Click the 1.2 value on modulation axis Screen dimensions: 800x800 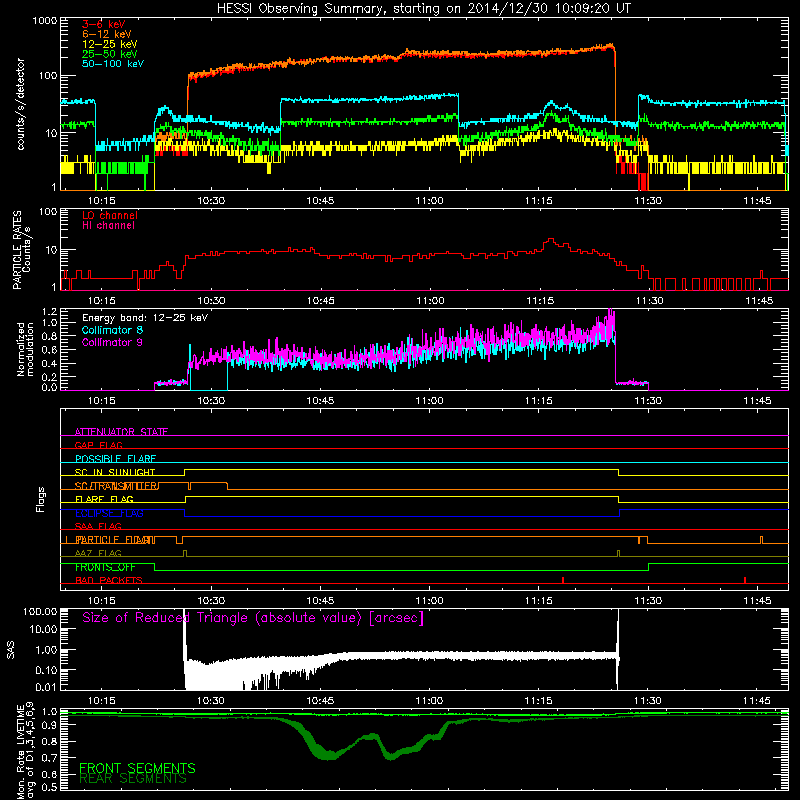50,312
